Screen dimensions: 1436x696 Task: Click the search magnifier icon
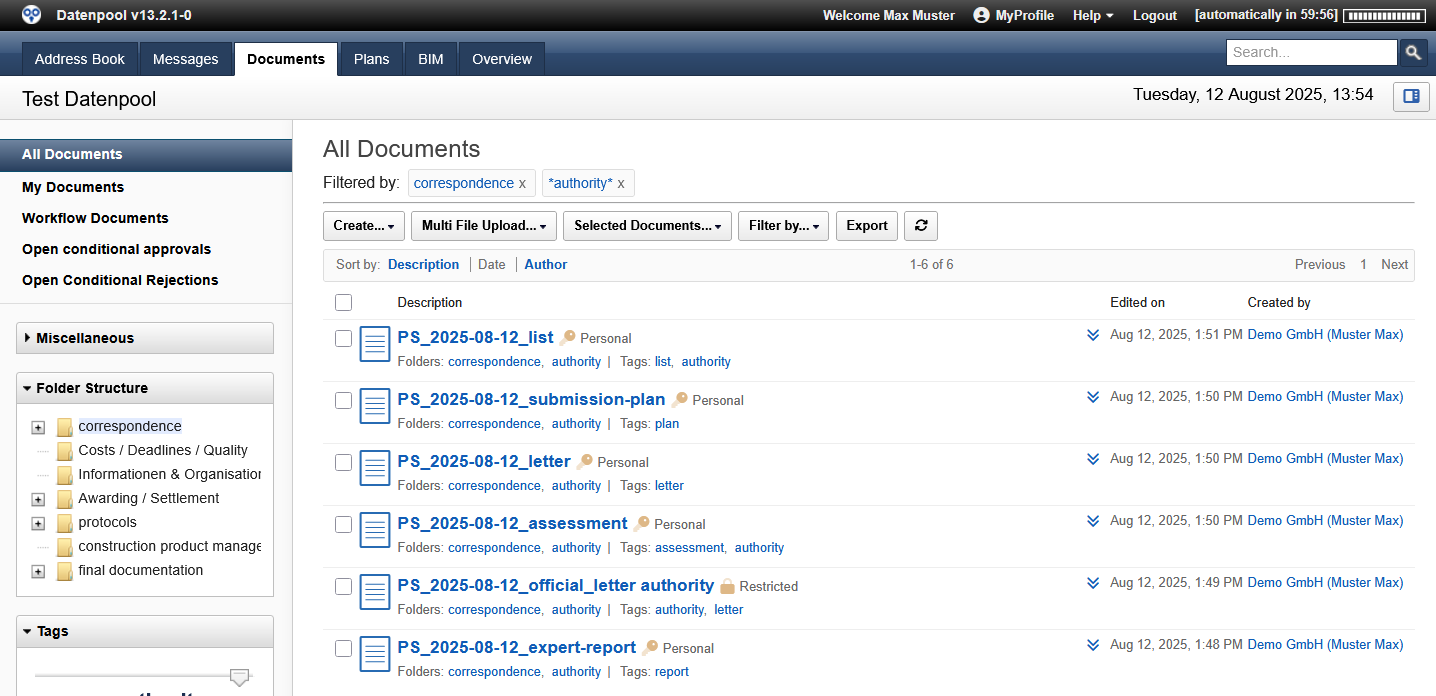(x=1412, y=53)
